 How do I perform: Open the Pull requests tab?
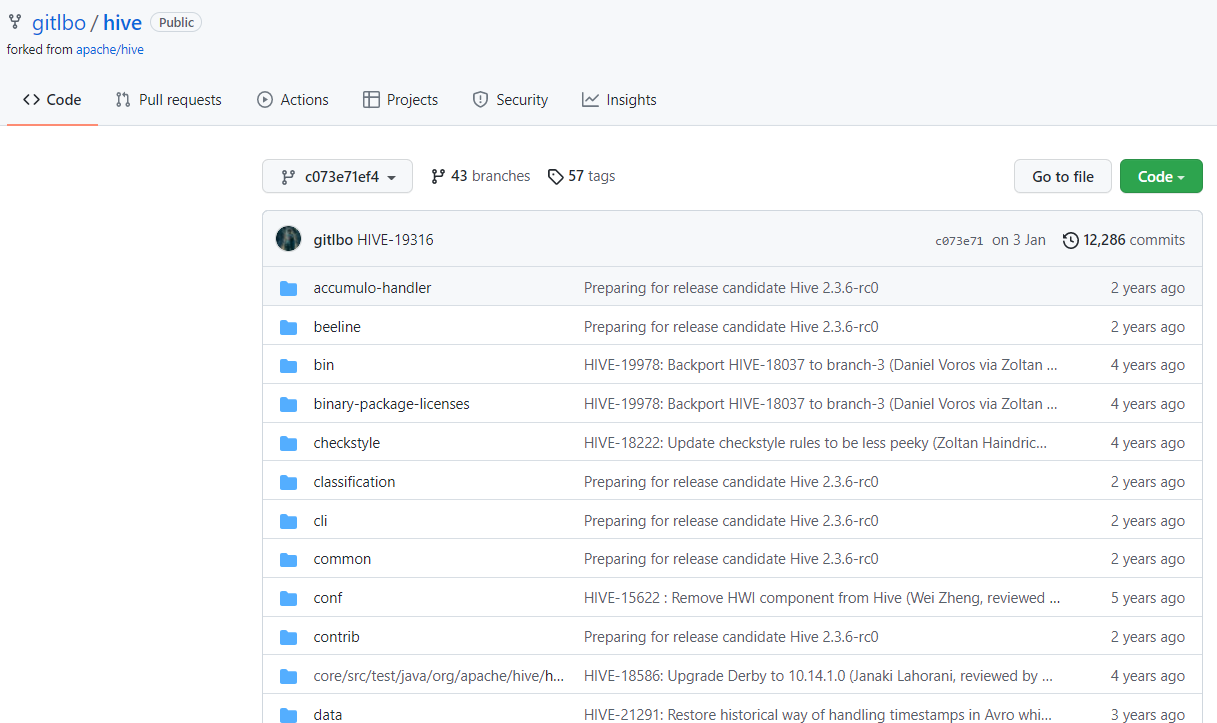point(168,100)
